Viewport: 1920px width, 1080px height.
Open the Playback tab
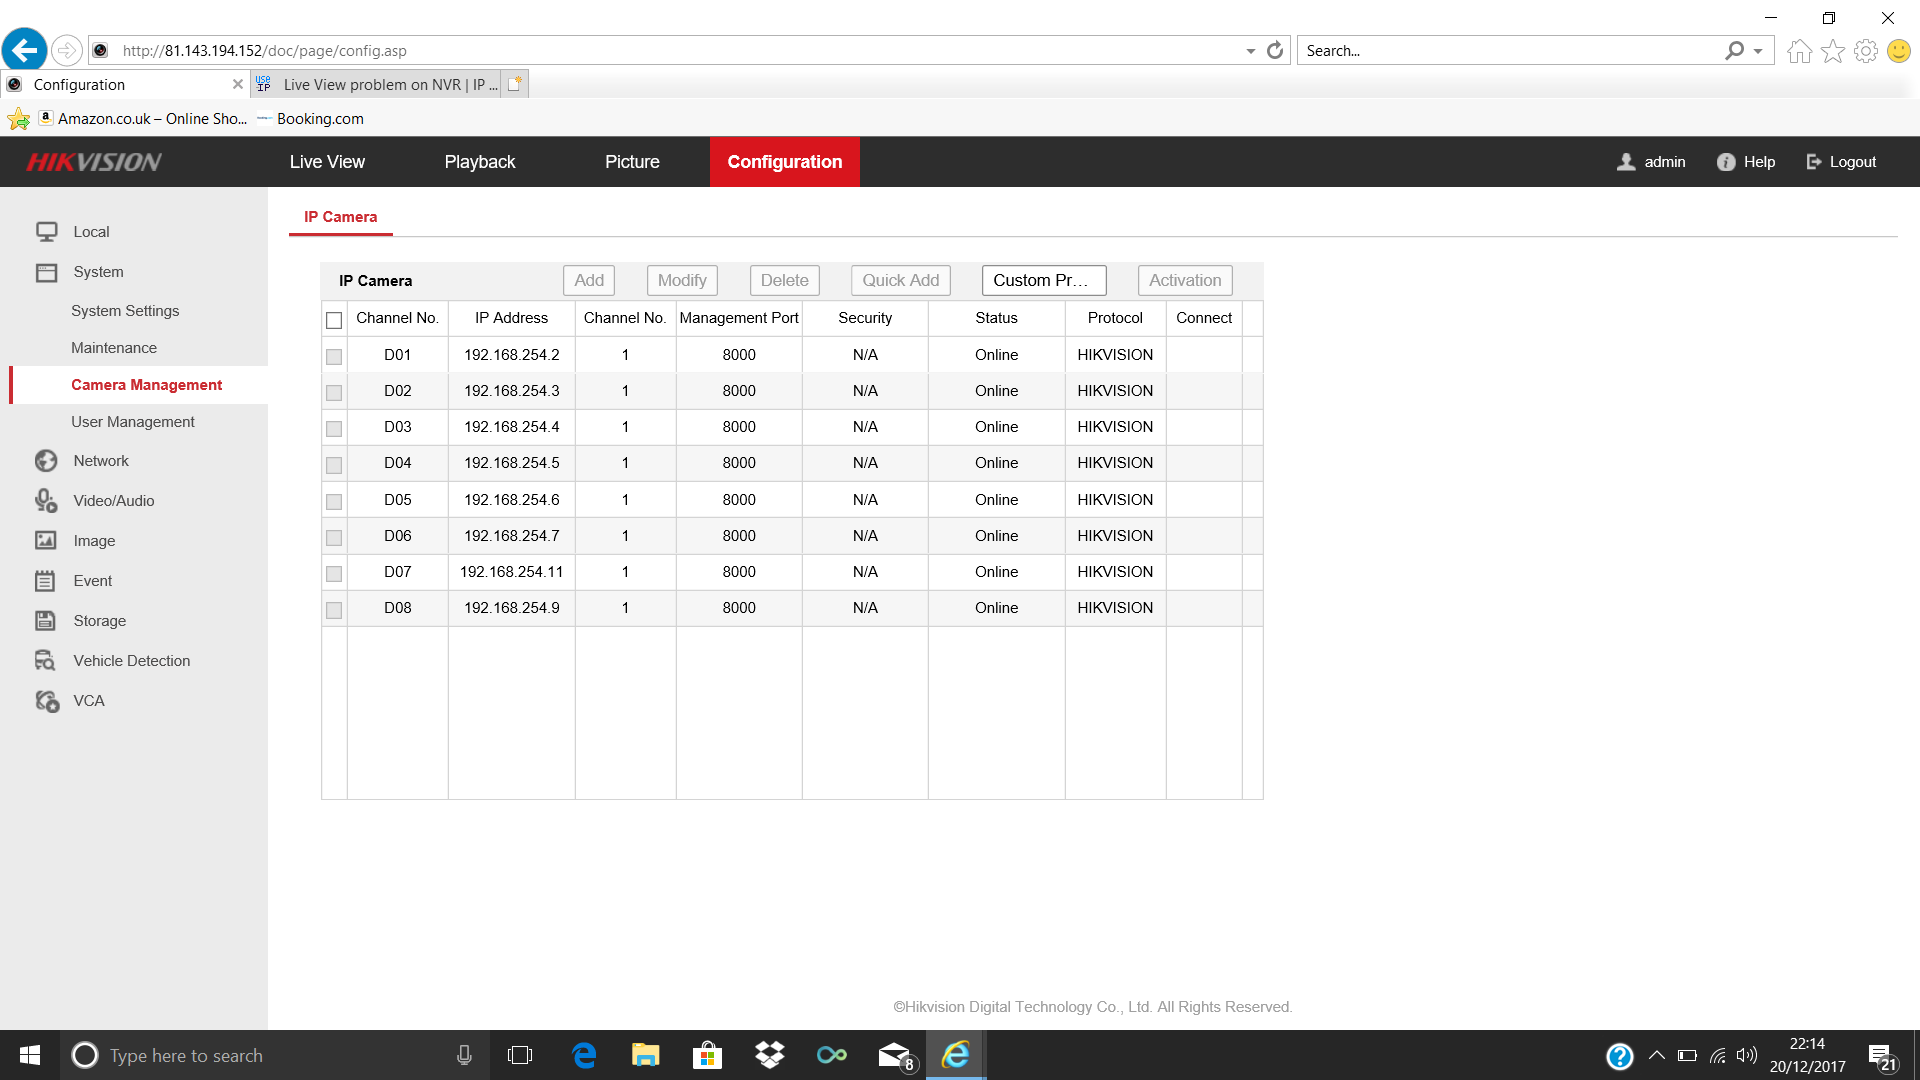click(x=480, y=162)
